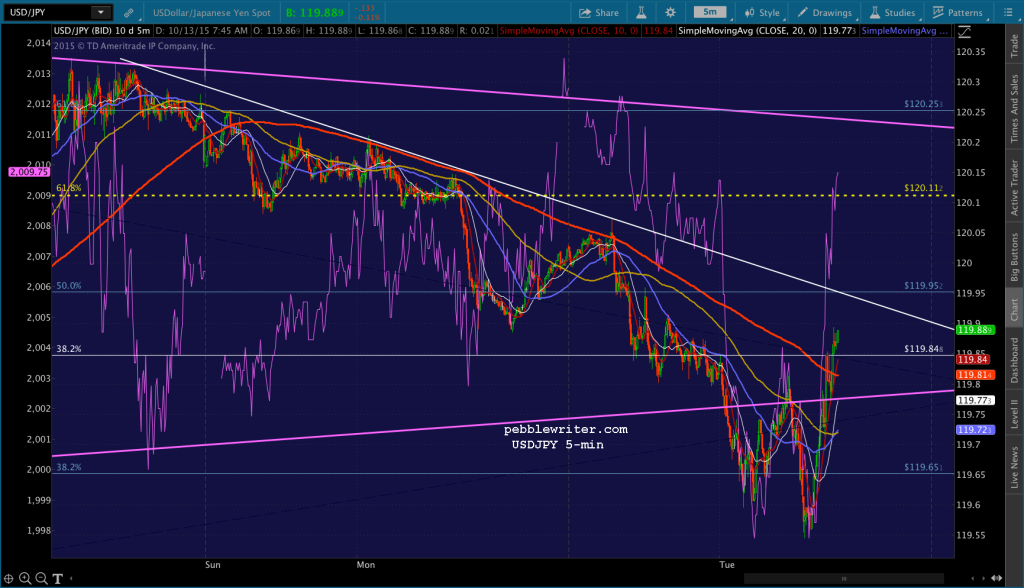This screenshot has width=1024, height=588.
Task: Click the truncated blue SimpleMovingAvg label
Action: (x=904, y=31)
